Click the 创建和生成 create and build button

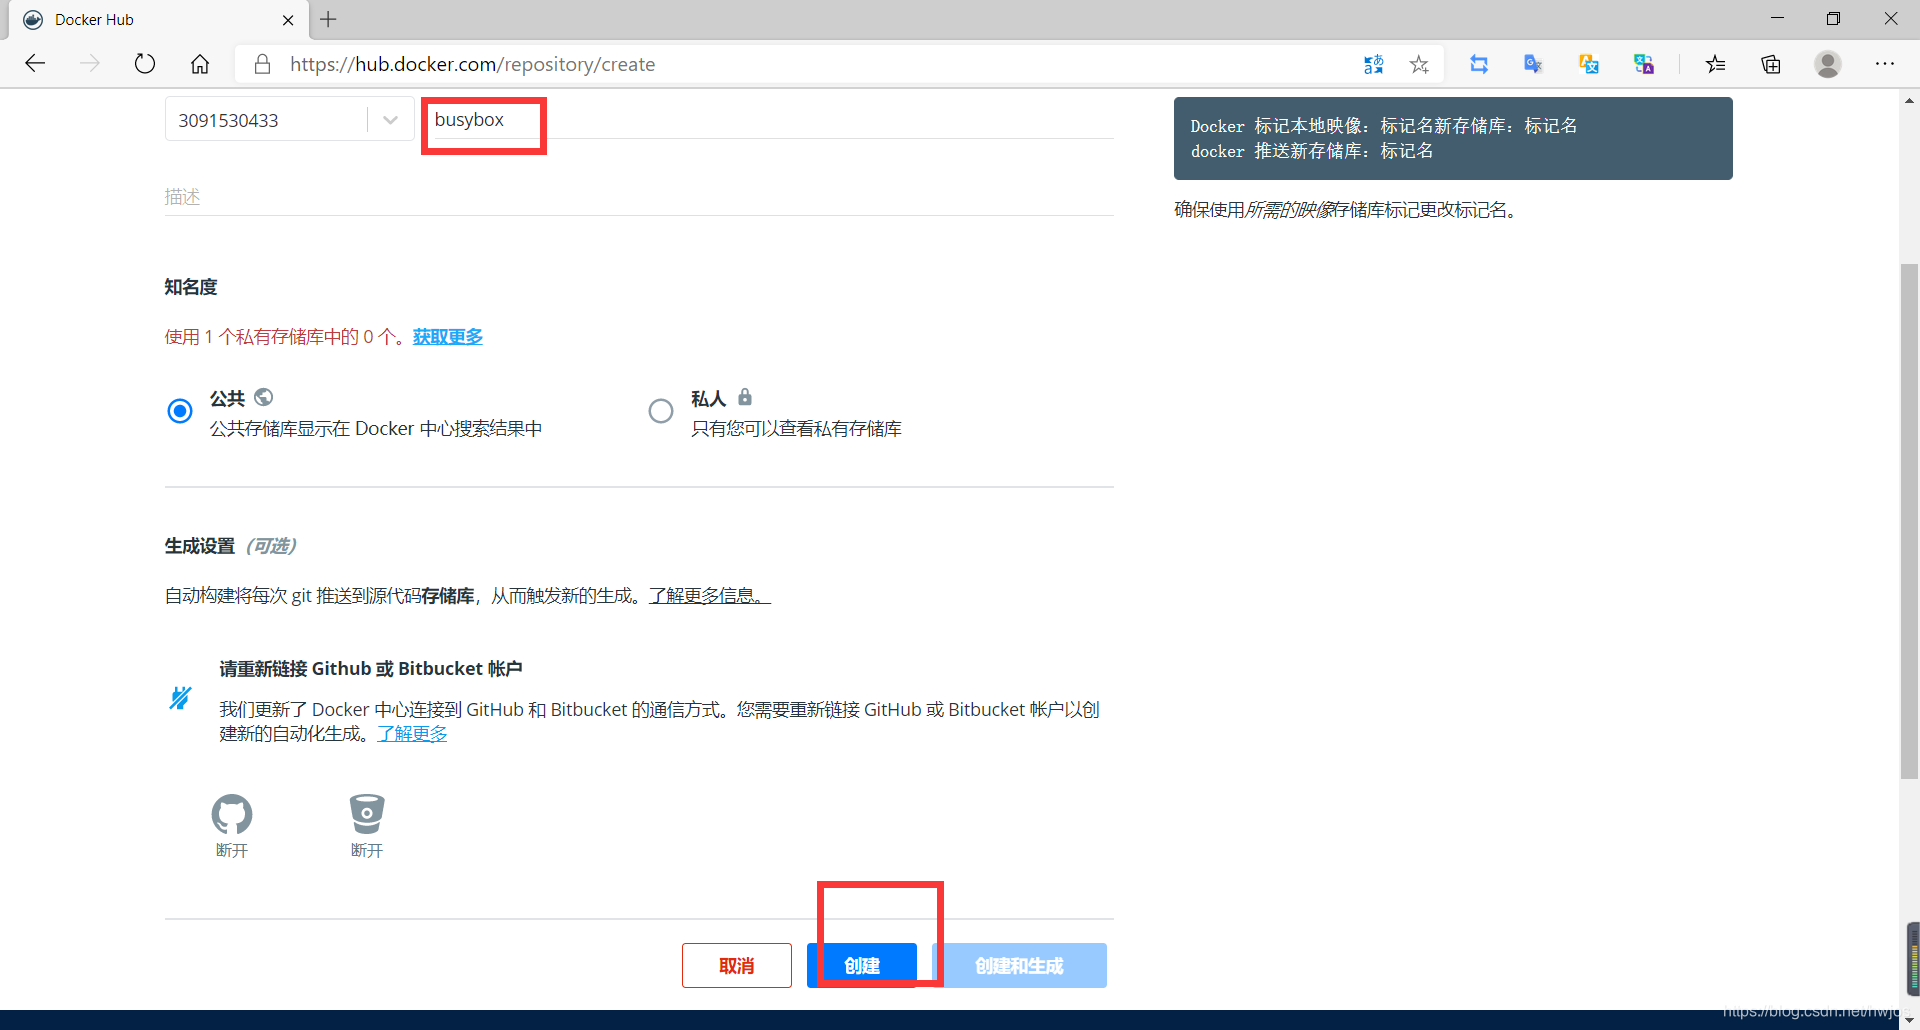pos(1019,965)
